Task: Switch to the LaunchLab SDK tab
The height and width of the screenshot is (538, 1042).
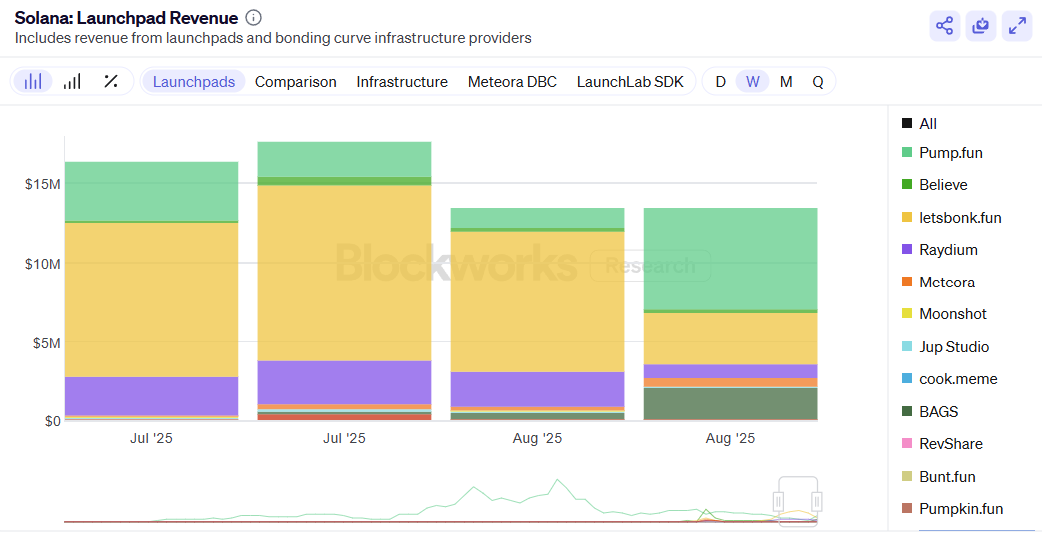Action: tap(630, 82)
